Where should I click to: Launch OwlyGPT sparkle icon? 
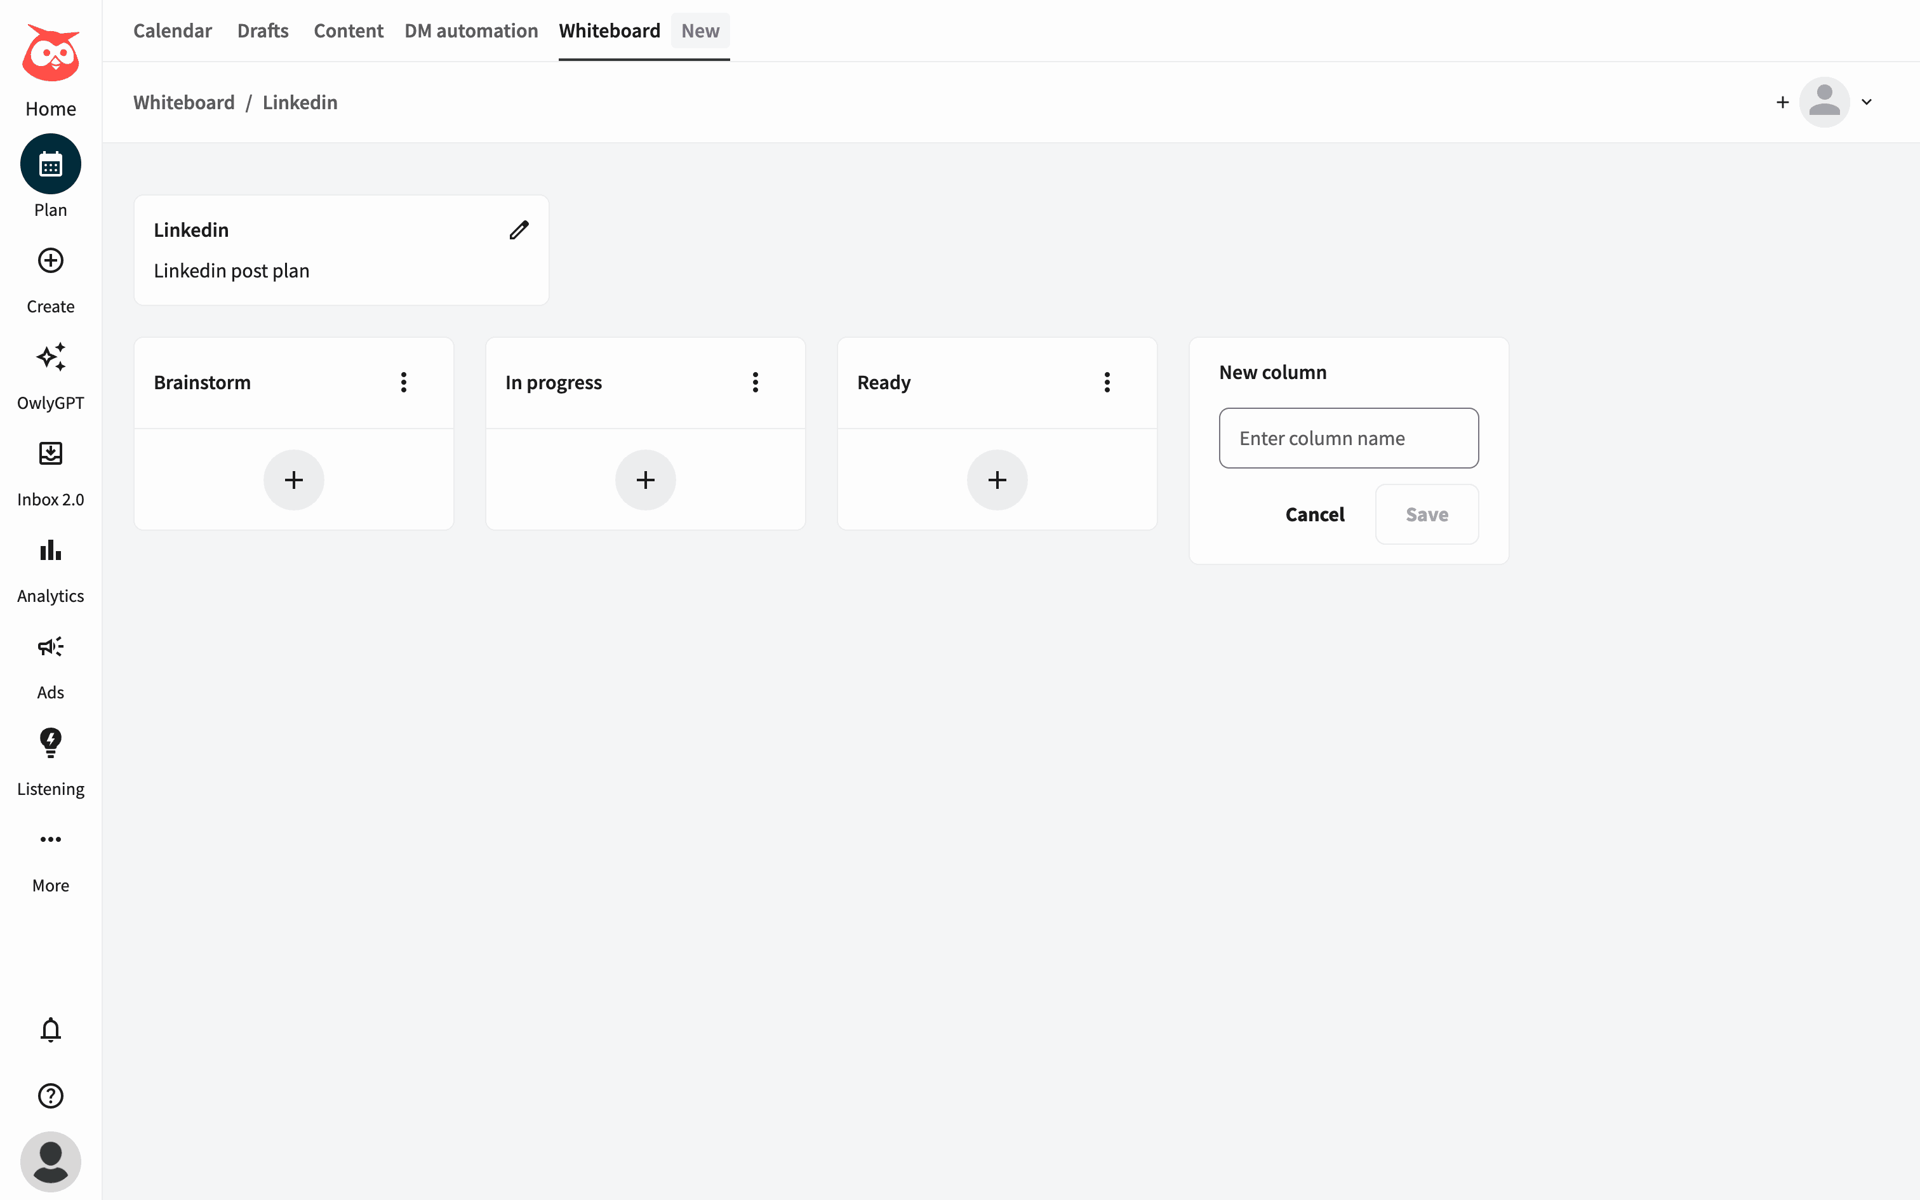(50, 357)
